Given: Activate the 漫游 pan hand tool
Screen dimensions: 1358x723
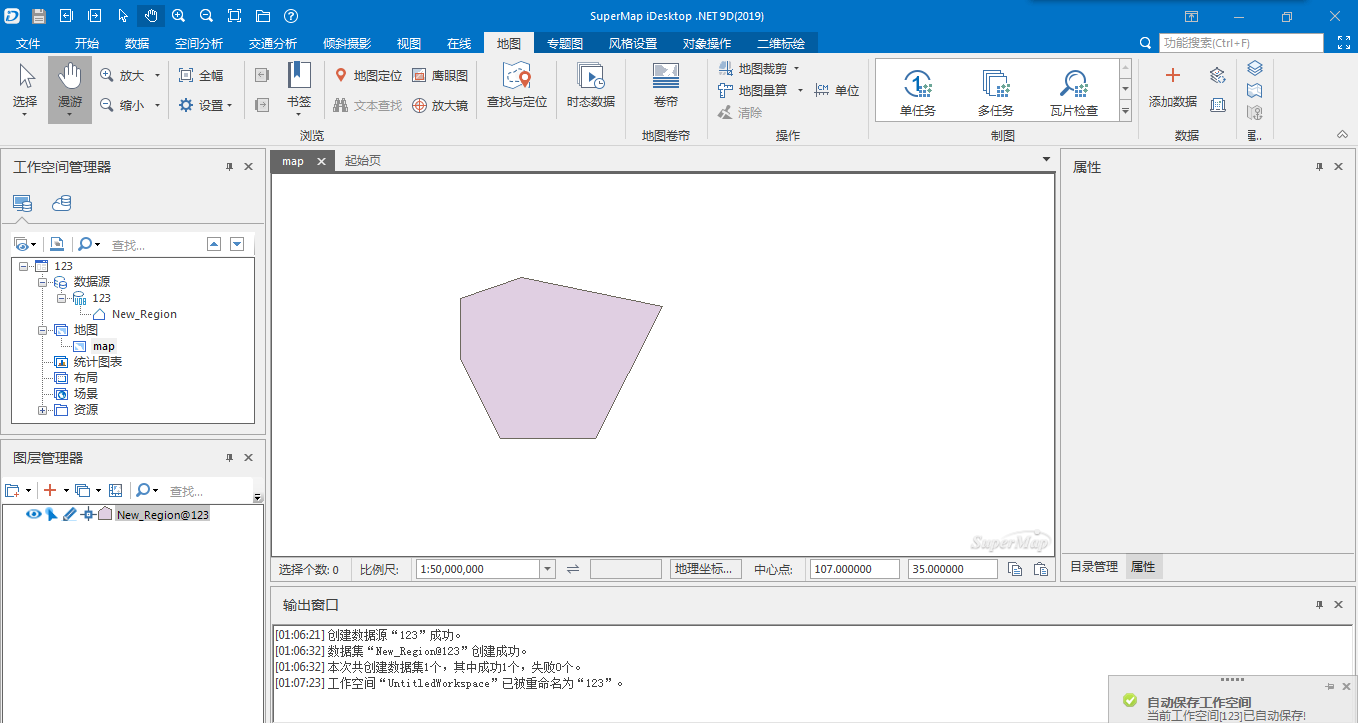Looking at the screenshot, I should tap(69, 90).
